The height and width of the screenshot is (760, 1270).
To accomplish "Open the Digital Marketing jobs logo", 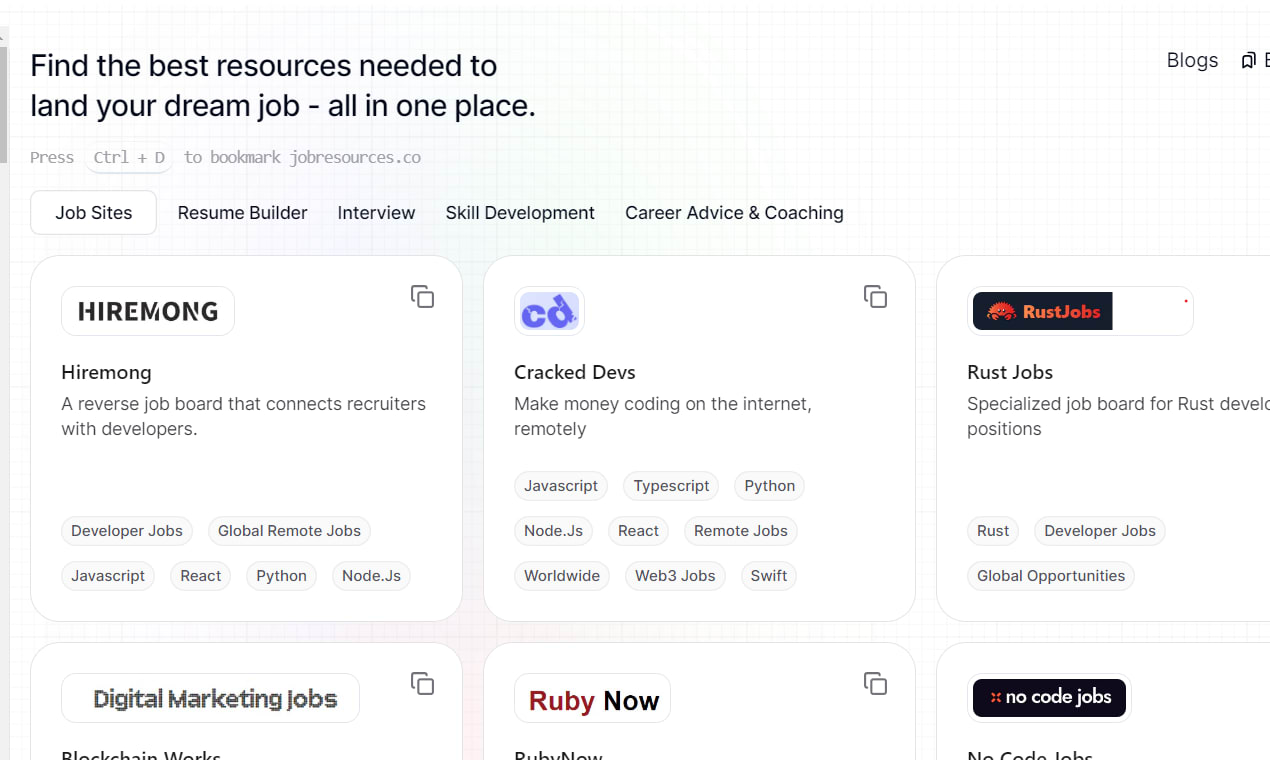I will (x=210, y=698).
